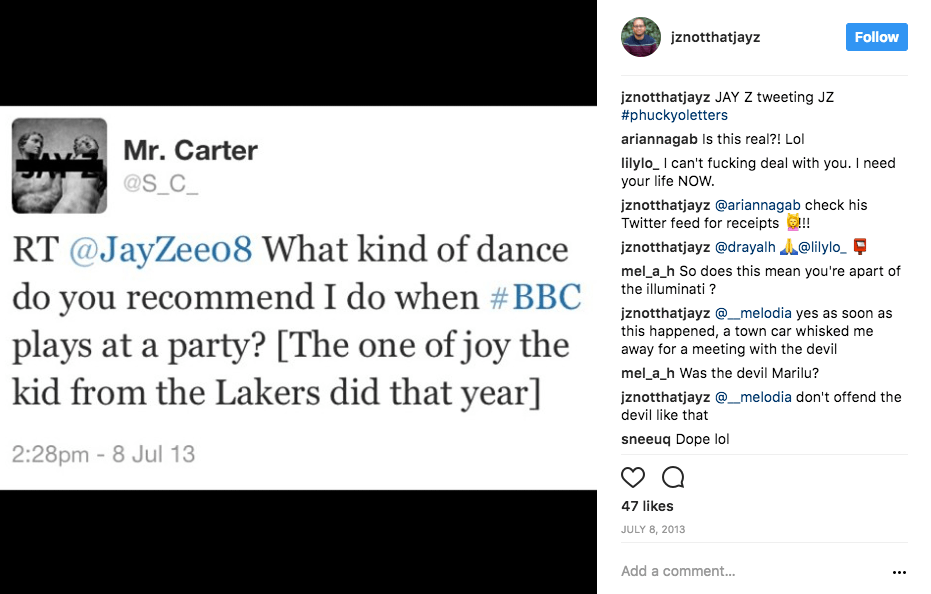Open @ariannagab mention link
Image resolution: width=931 pixels, height=594 pixels.
tap(758, 205)
